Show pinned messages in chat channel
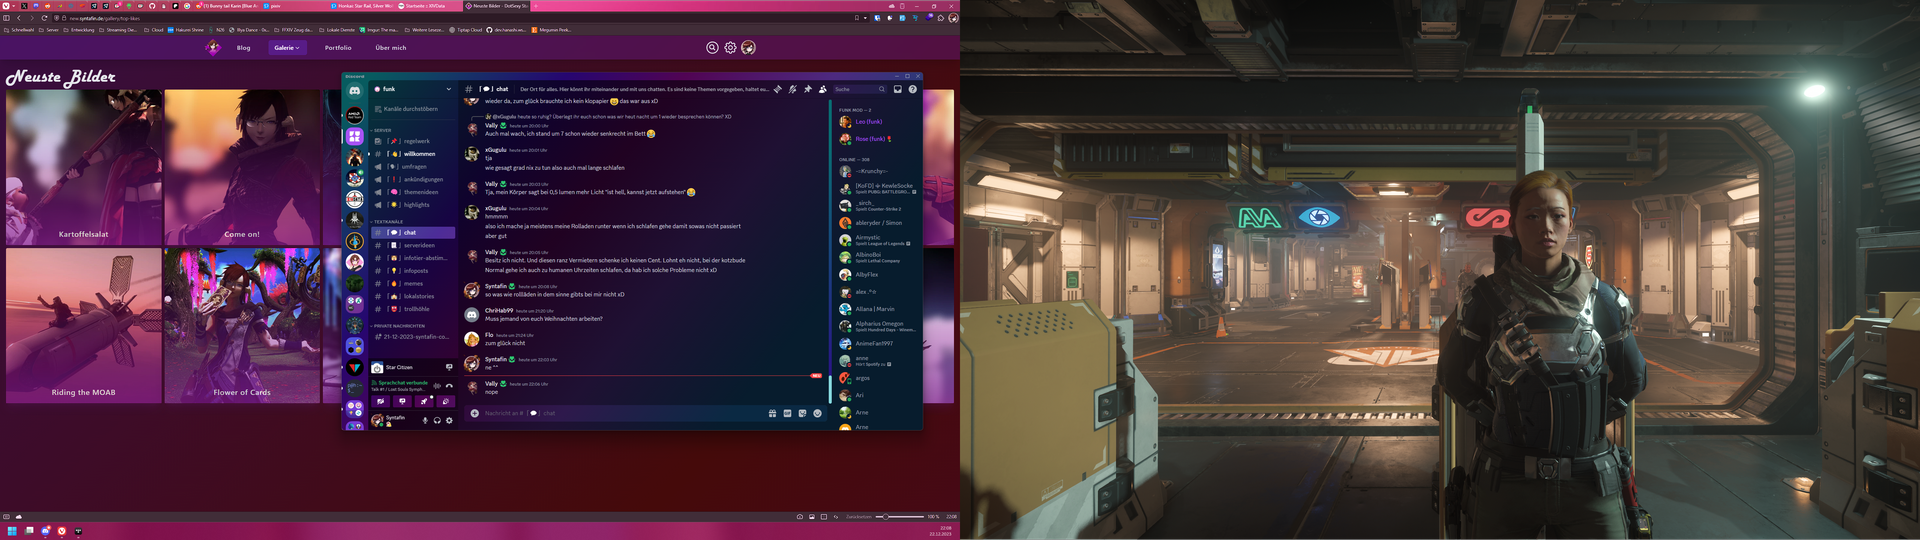The height and width of the screenshot is (540, 1920). pos(808,89)
